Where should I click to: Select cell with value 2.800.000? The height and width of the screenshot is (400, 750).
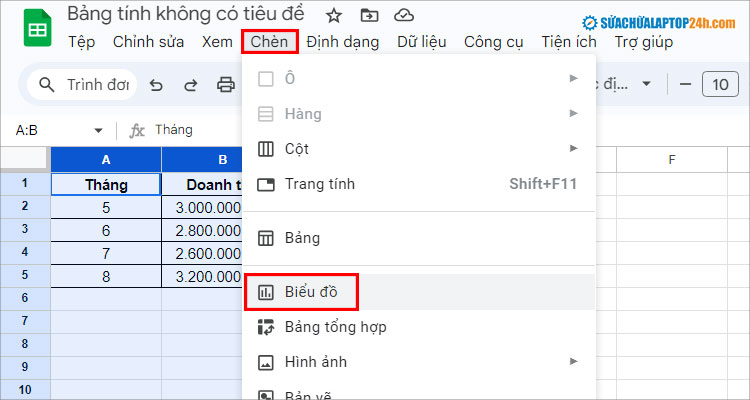[x=202, y=231]
